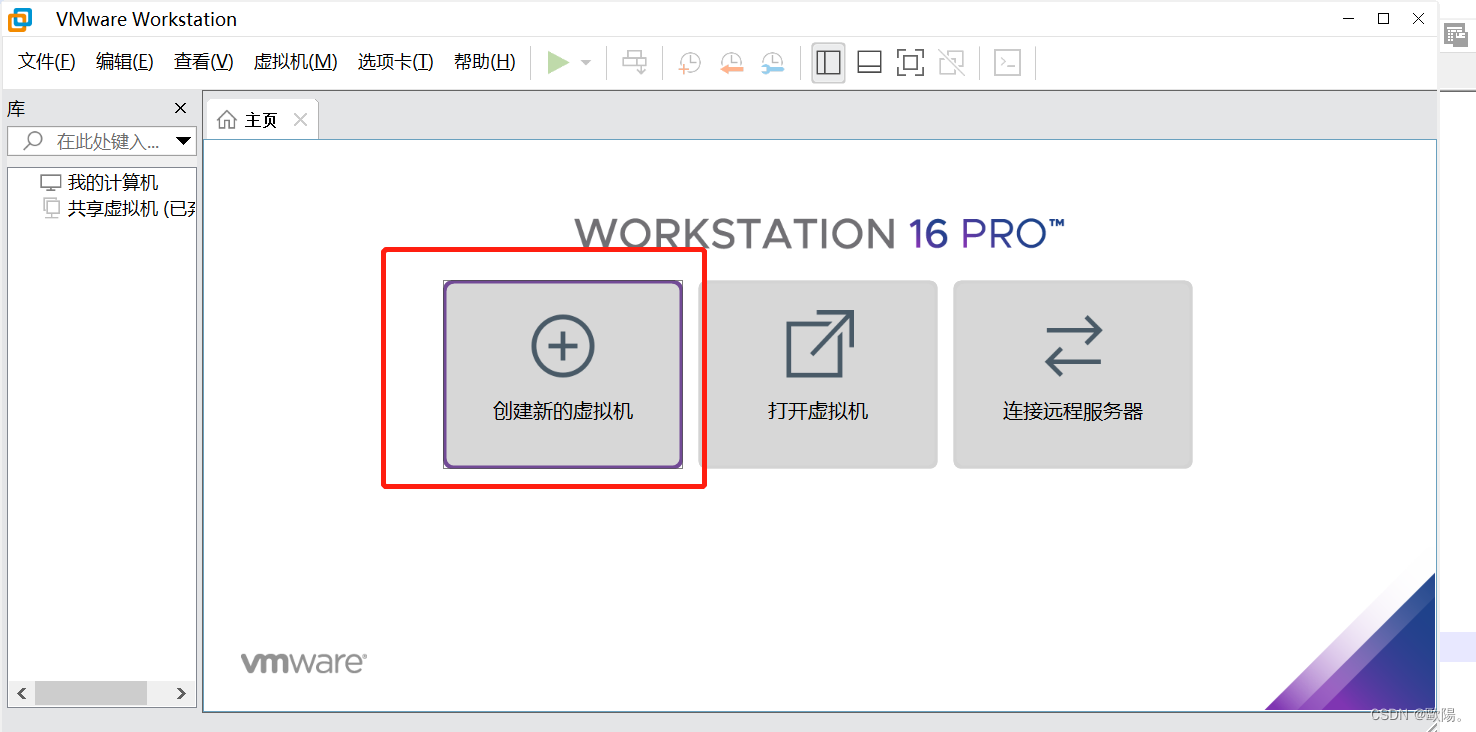The image size is (1476, 732).
Task: Click the revert to snapshot icon
Action: coord(731,63)
